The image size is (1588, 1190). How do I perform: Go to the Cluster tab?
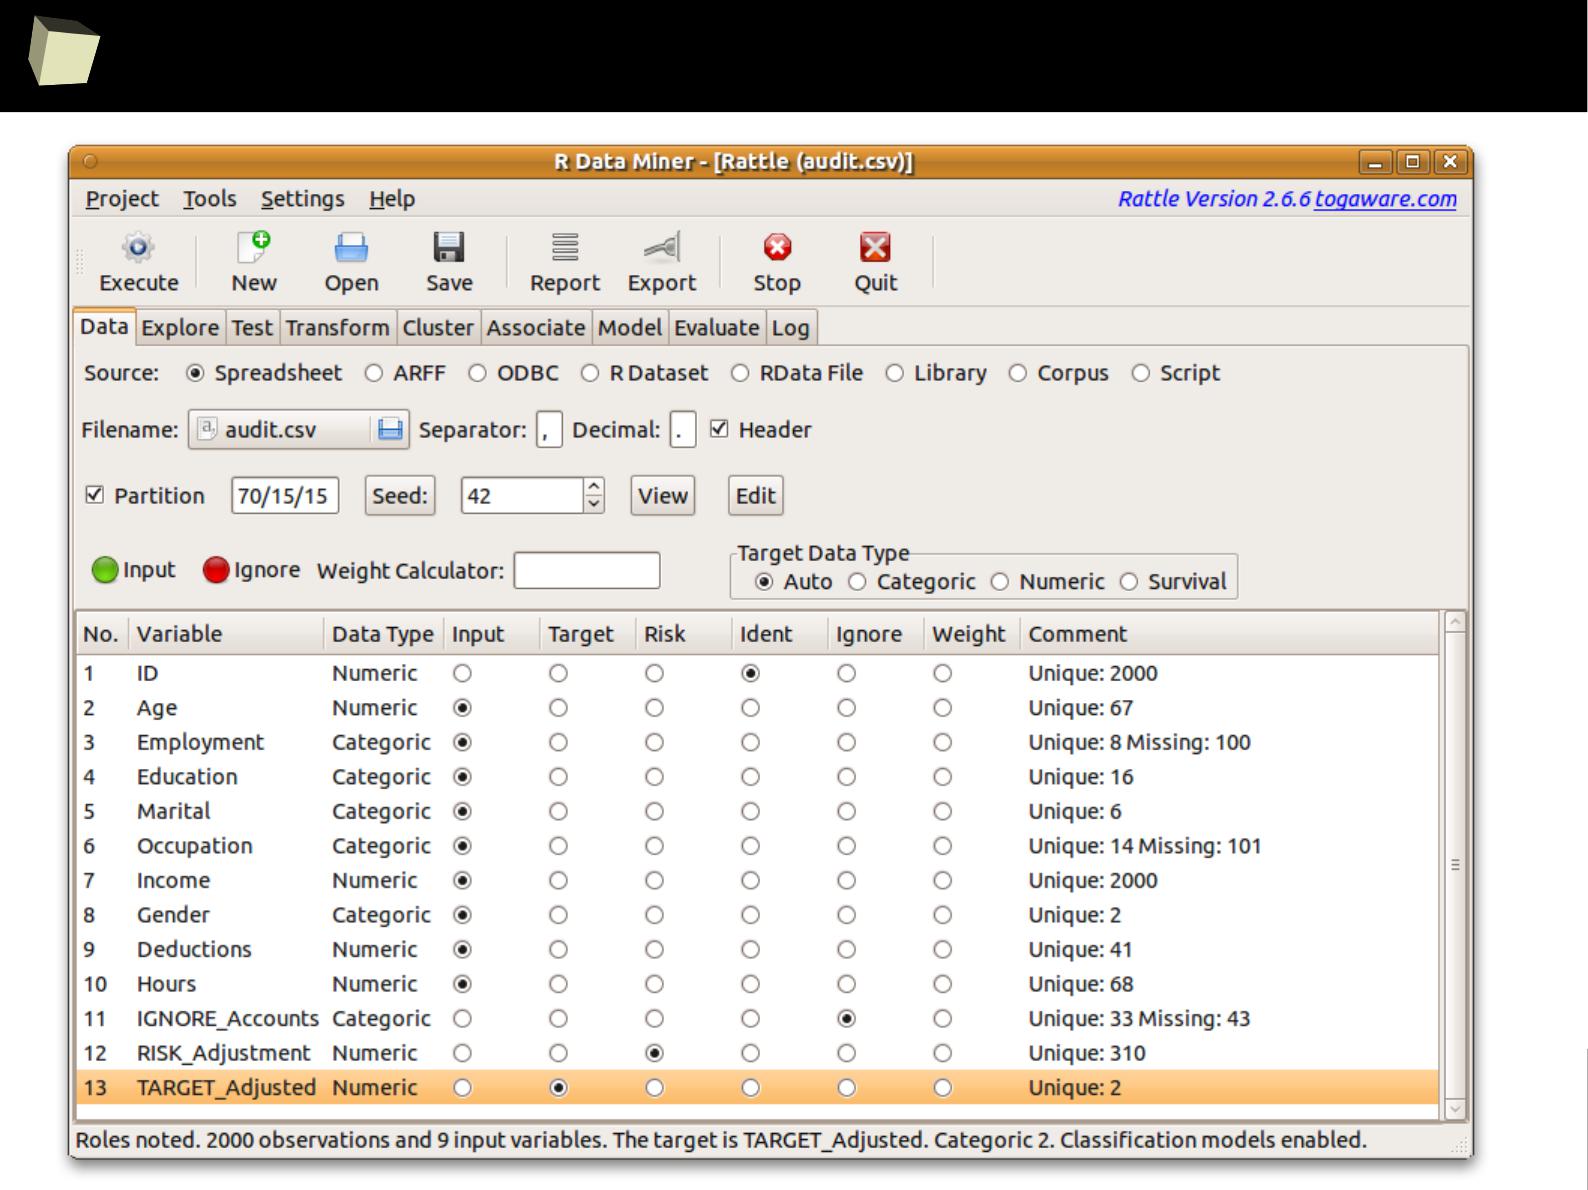438,328
